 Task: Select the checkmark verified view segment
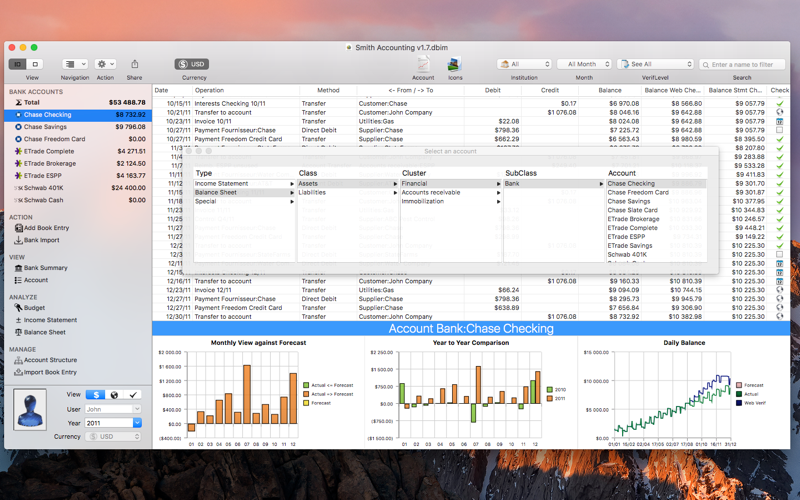(x=133, y=395)
